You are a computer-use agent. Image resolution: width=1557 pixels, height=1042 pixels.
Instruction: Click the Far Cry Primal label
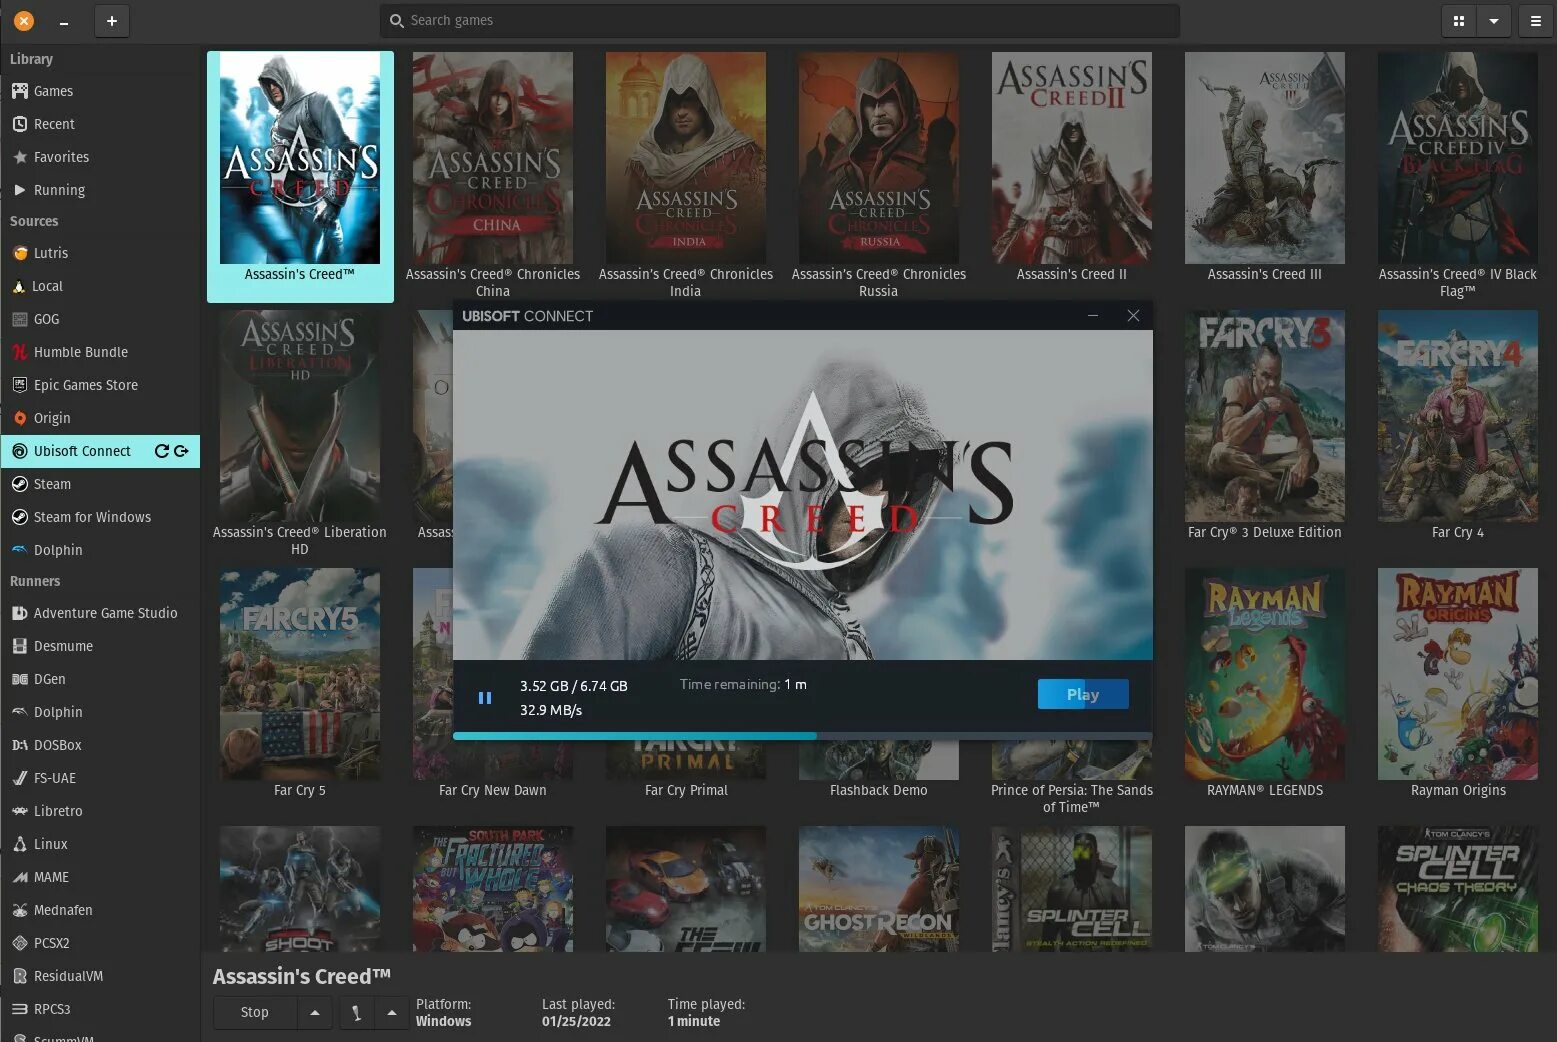click(x=686, y=790)
